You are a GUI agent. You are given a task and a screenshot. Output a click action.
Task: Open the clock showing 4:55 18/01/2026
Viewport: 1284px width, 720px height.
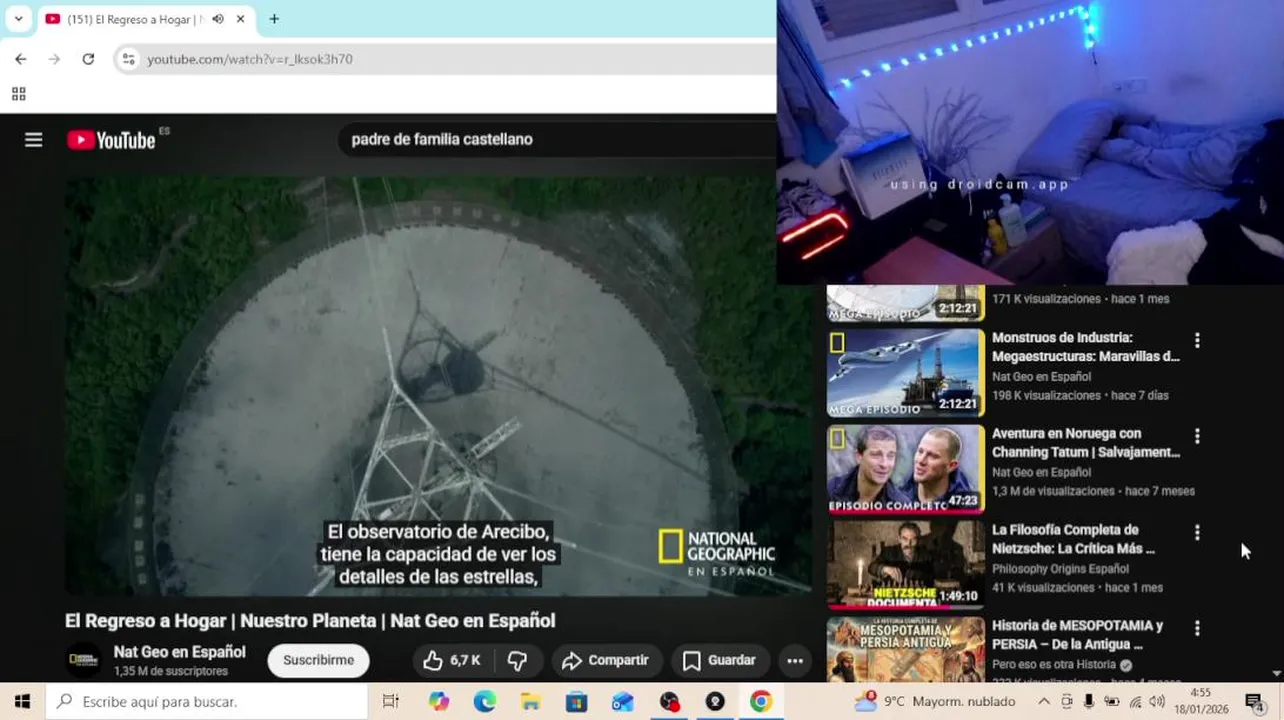(1200, 701)
